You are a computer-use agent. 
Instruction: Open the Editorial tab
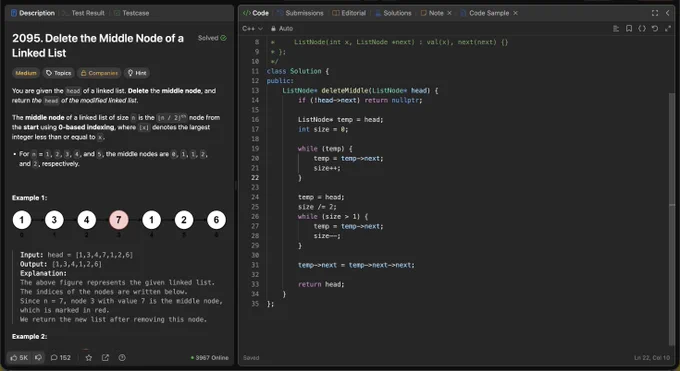tap(349, 13)
